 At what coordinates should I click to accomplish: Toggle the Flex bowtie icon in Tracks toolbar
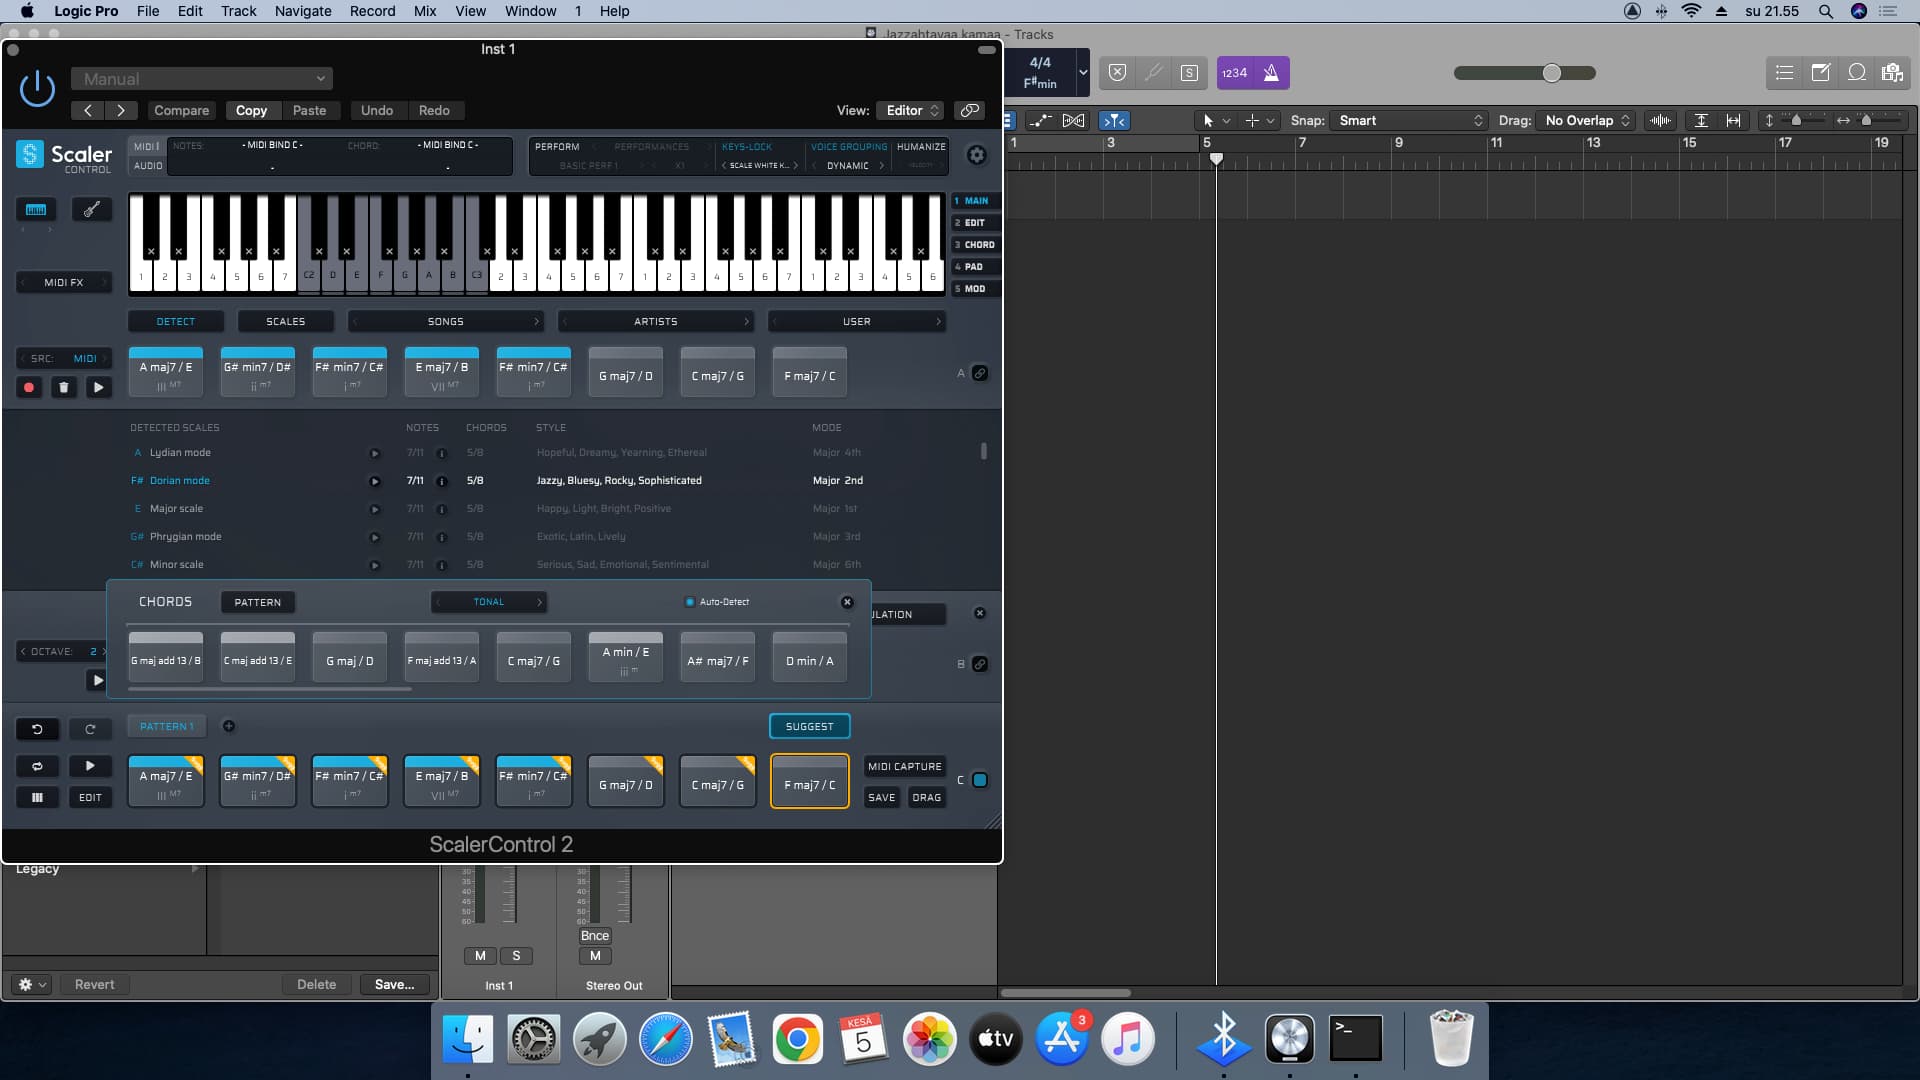pyautogui.click(x=1074, y=120)
